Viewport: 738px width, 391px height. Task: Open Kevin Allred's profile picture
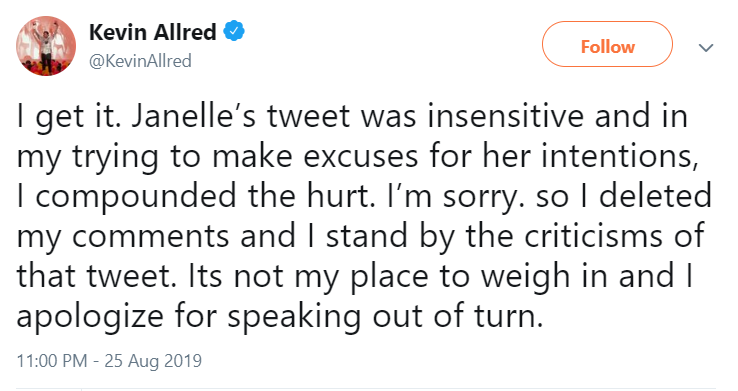click(46, 46)
